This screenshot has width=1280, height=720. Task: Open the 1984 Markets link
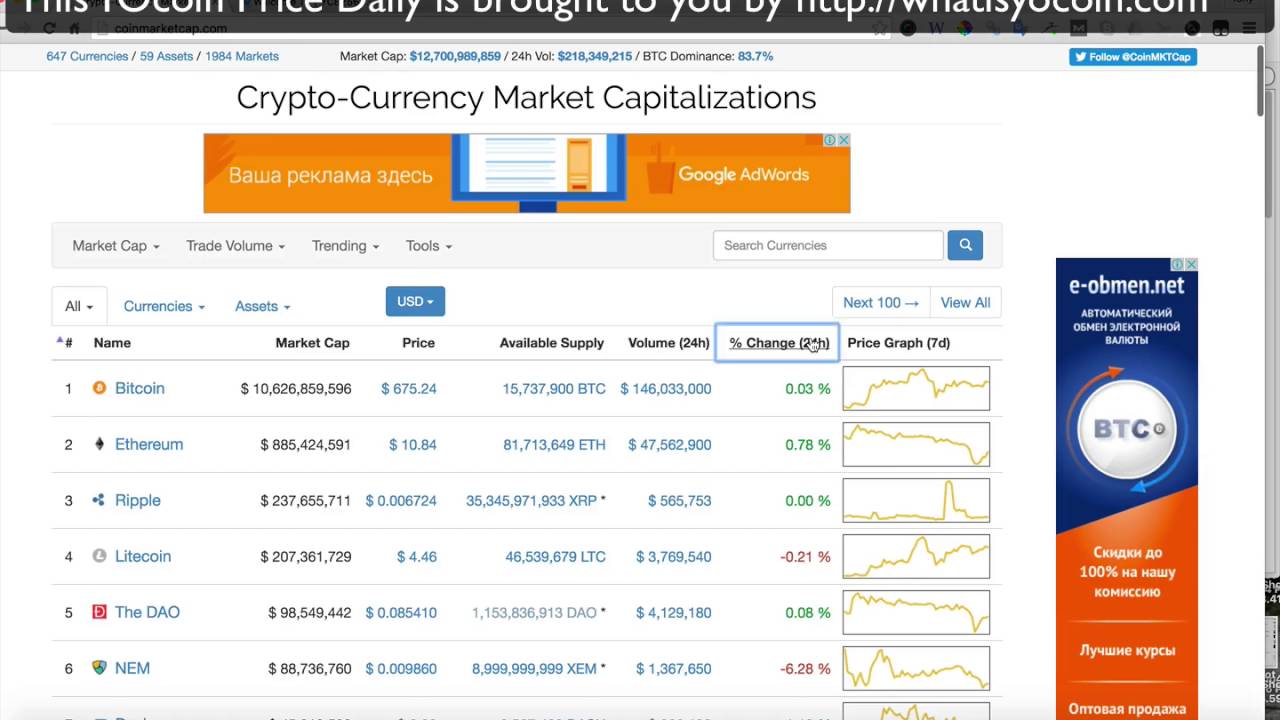[242, 57]
